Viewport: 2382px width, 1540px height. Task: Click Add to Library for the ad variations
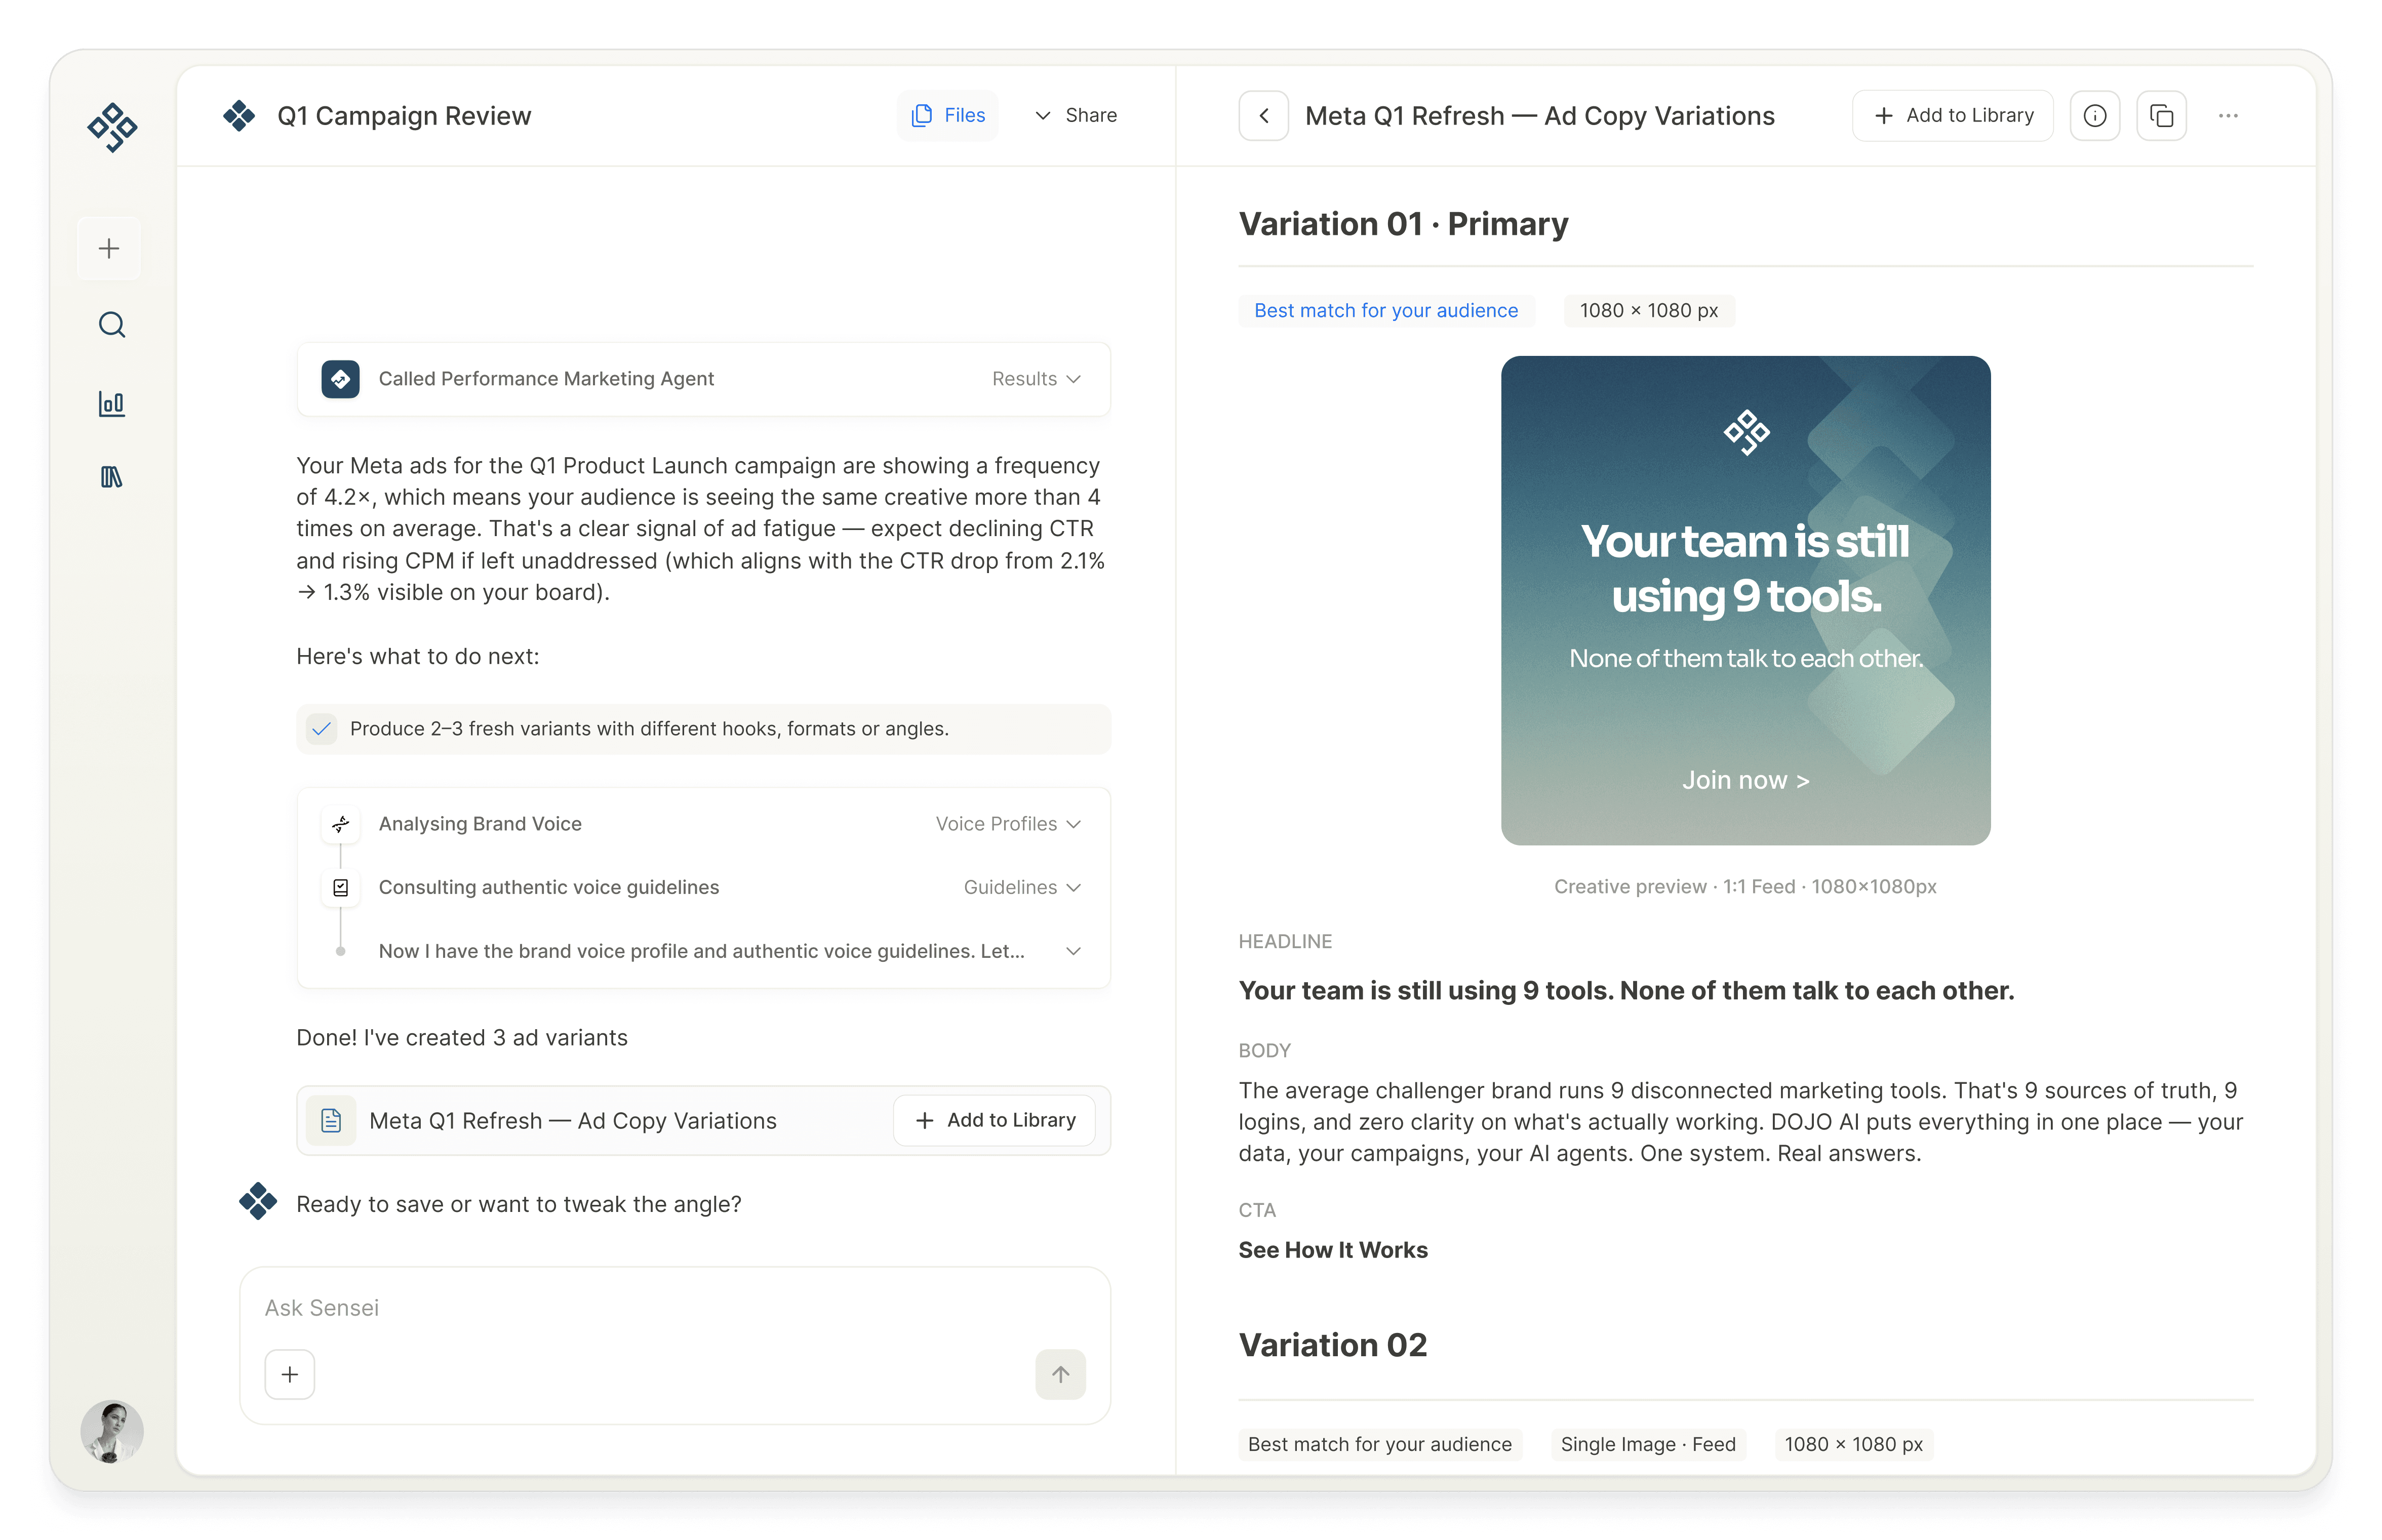coord(994,1120)
